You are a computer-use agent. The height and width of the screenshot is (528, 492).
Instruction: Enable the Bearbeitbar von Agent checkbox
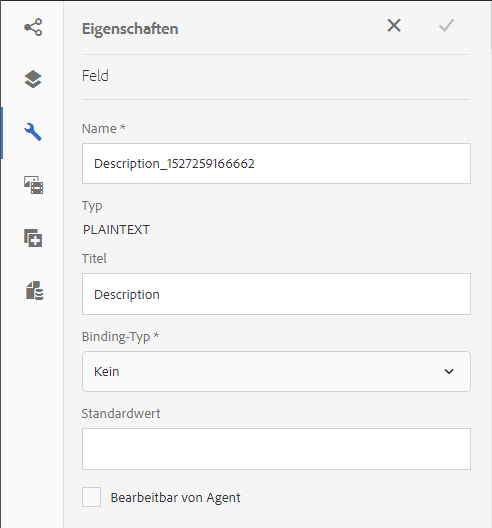(92, 497)
